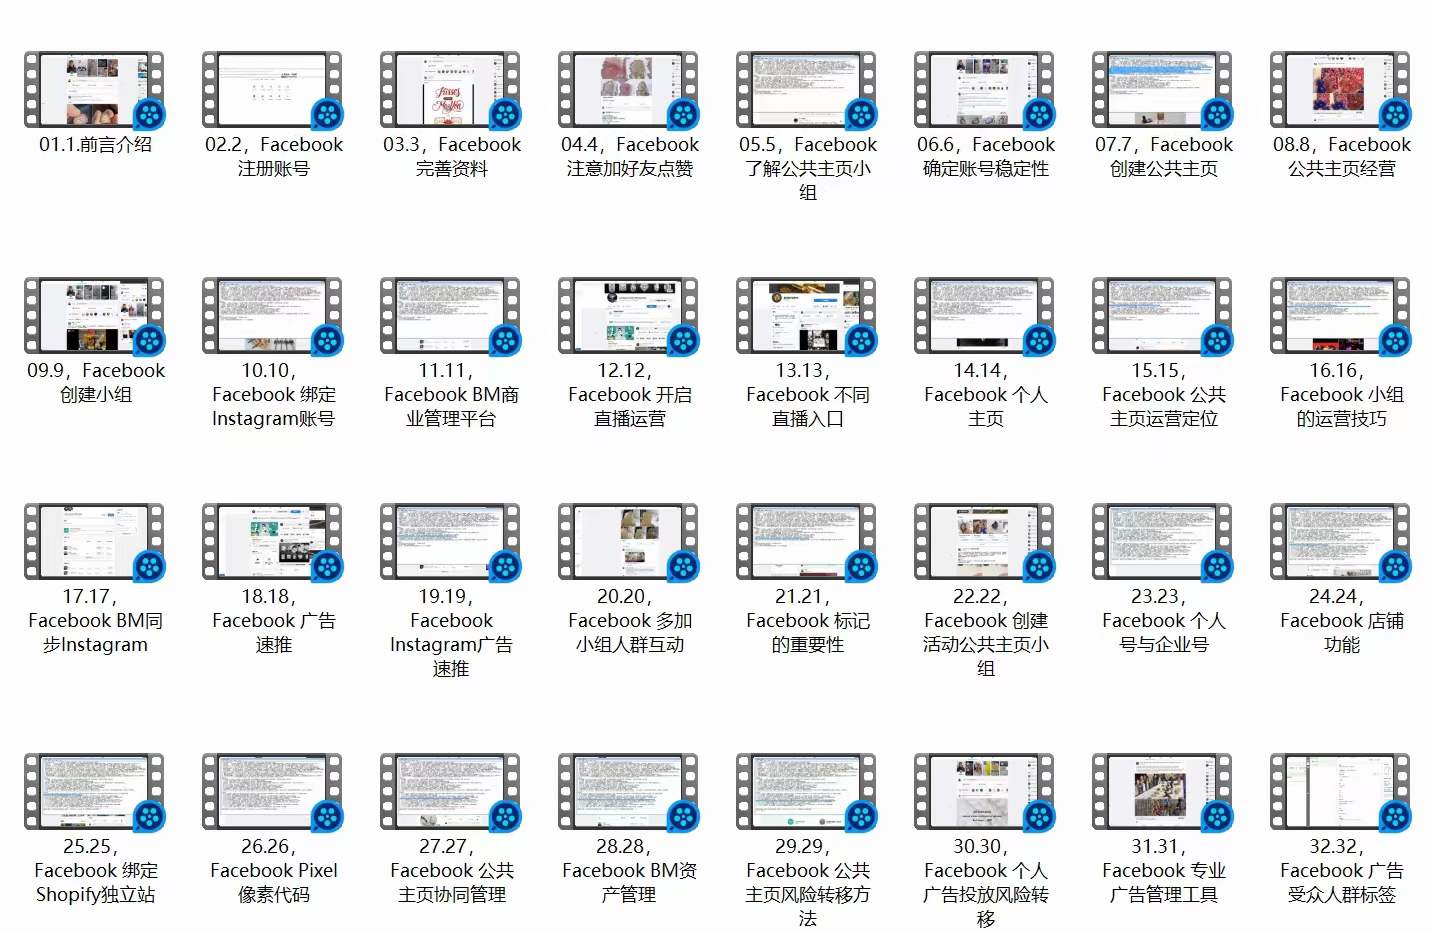Viewport: 1432px width, 933px height.
Task: Click the label 13.13，Facebook 不同直播入口
Action: coord(807,395)
